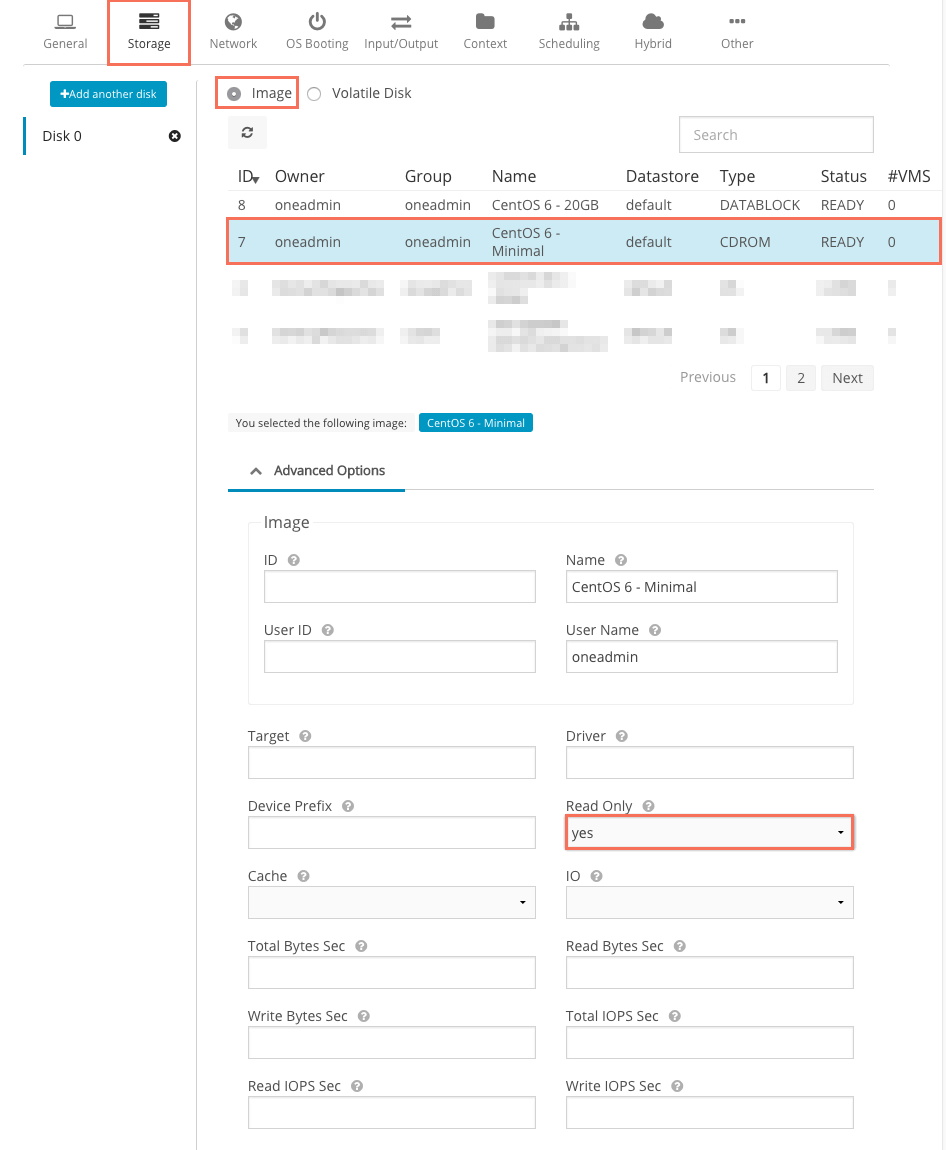Switch to the Network tab

[x=233, y=32]
